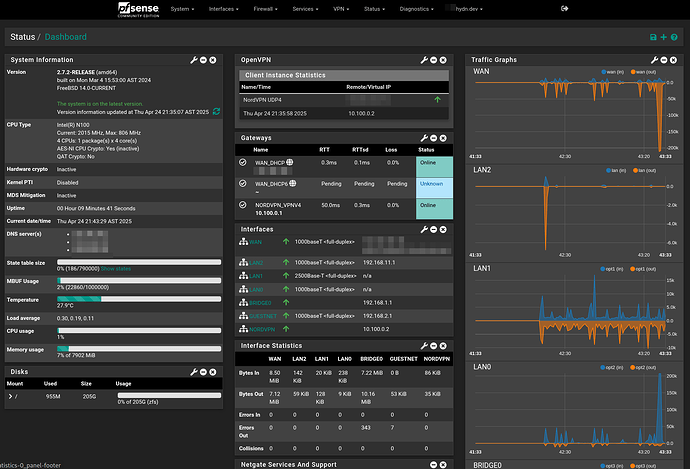
Task: Click the Memory usage progress bar
Action: pos(139,349)
